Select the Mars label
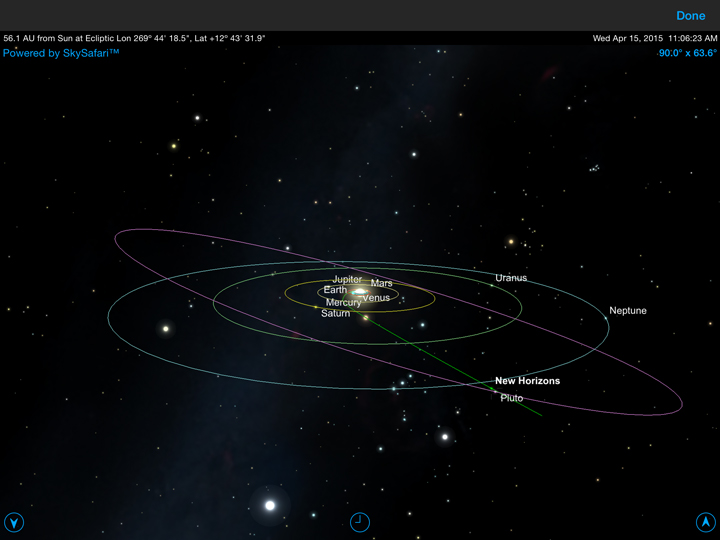Viewport: 720px width, 540px height. coord(381,283)
